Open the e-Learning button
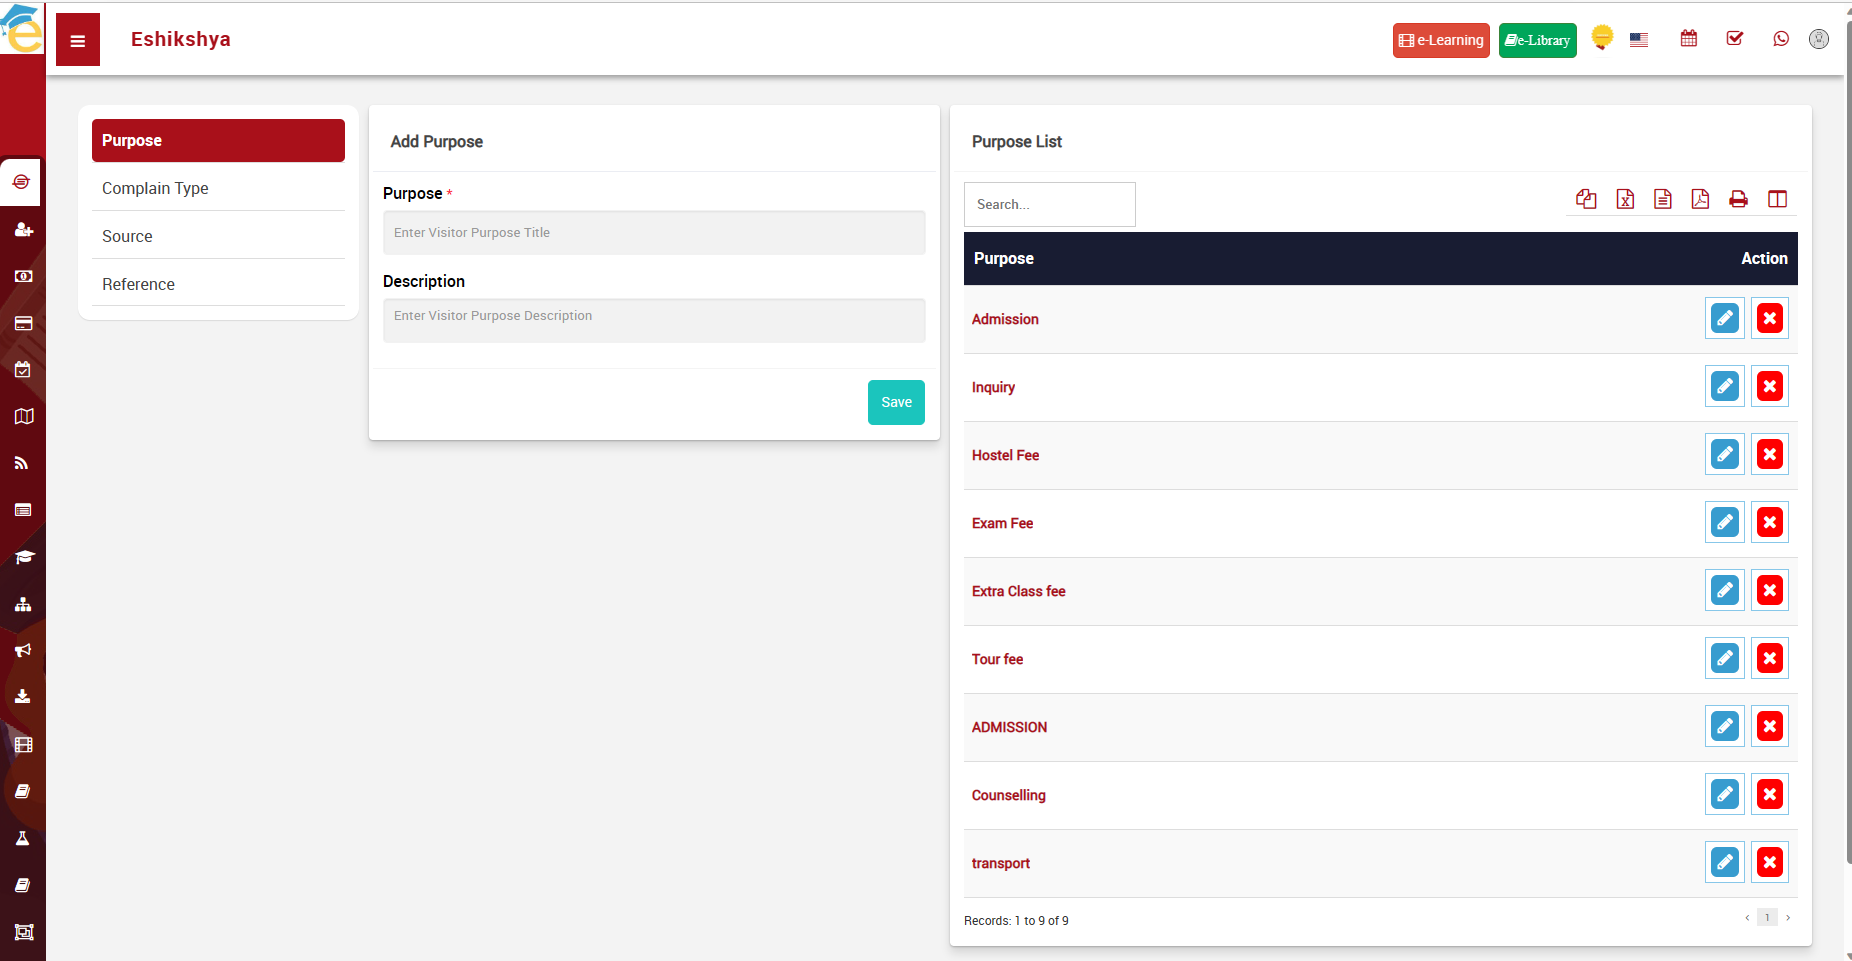This screenshot has width=1852, height=961. tap(1440, 40)
